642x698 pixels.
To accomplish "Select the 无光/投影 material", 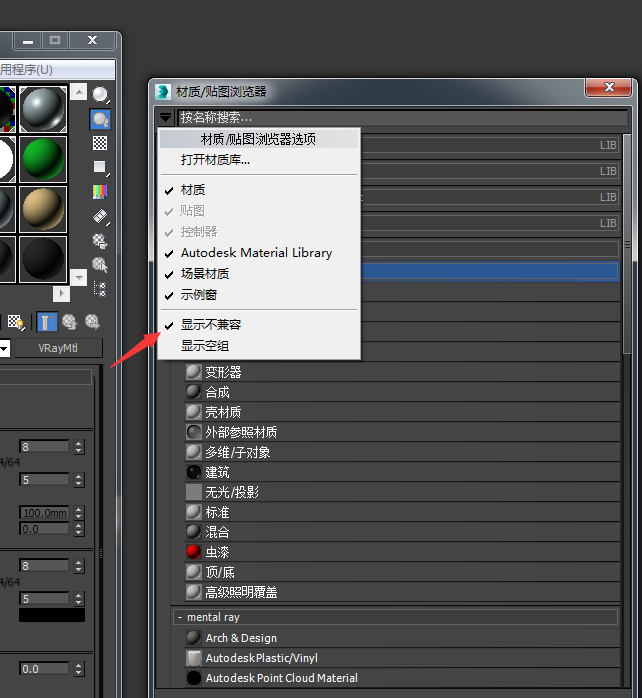I will coord(402,492).
